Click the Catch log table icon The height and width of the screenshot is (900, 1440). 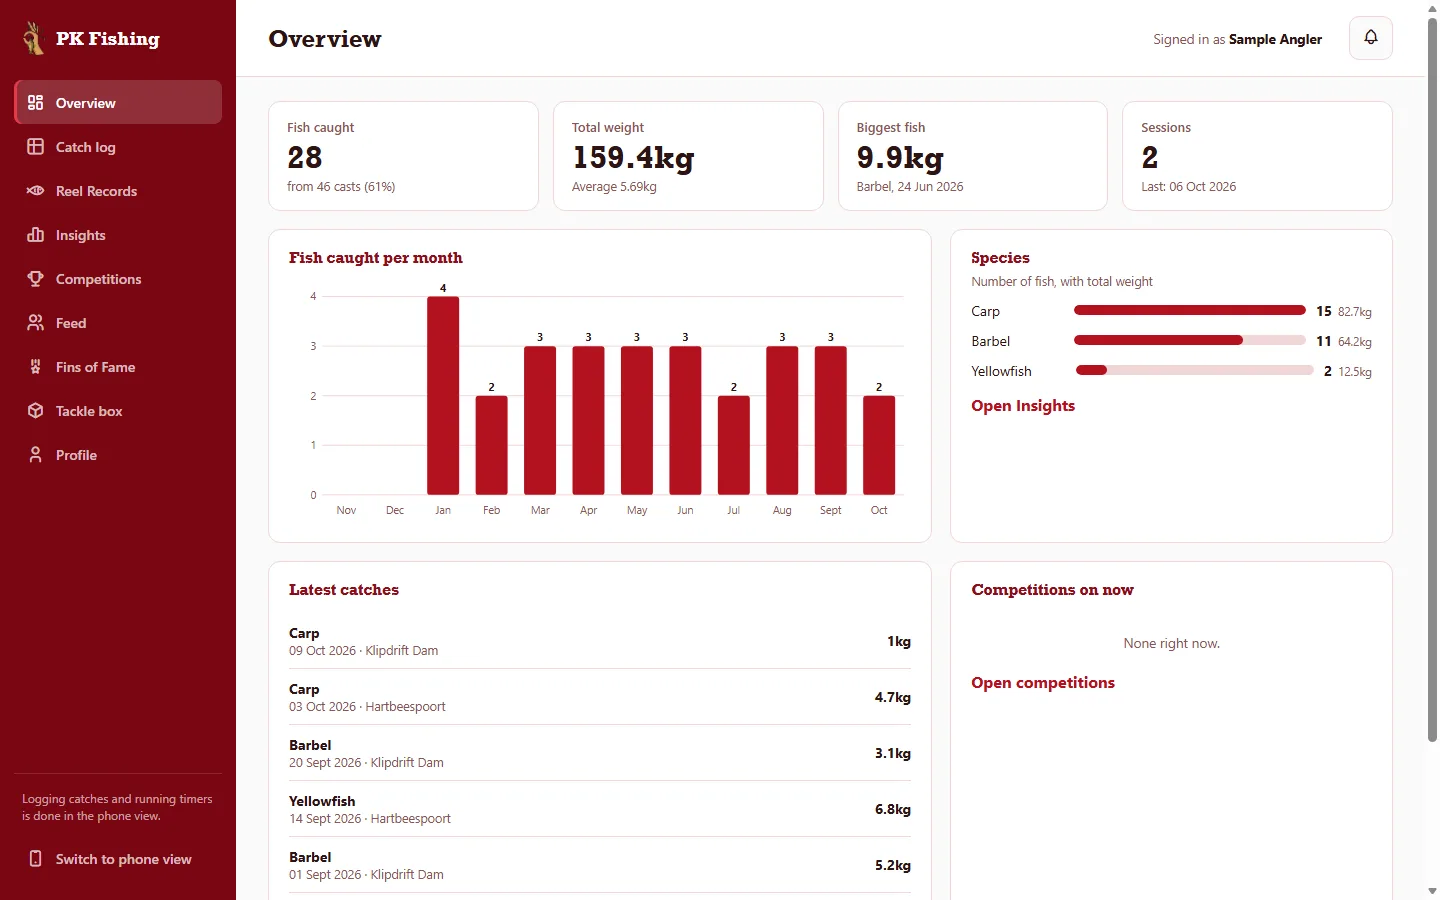pos(36,147)
